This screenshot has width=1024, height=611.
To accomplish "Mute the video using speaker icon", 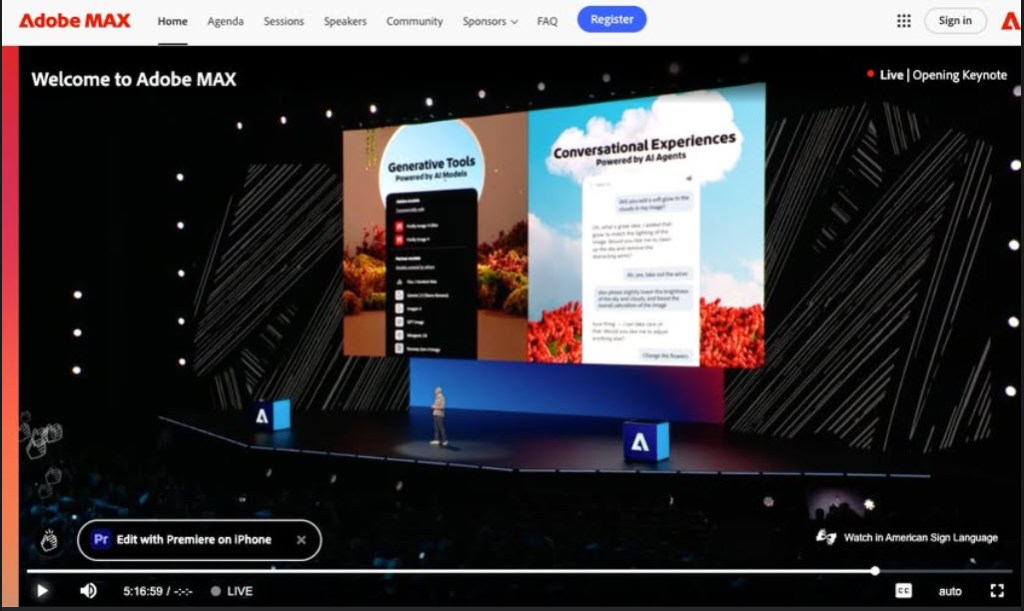I will click(88, 591).
